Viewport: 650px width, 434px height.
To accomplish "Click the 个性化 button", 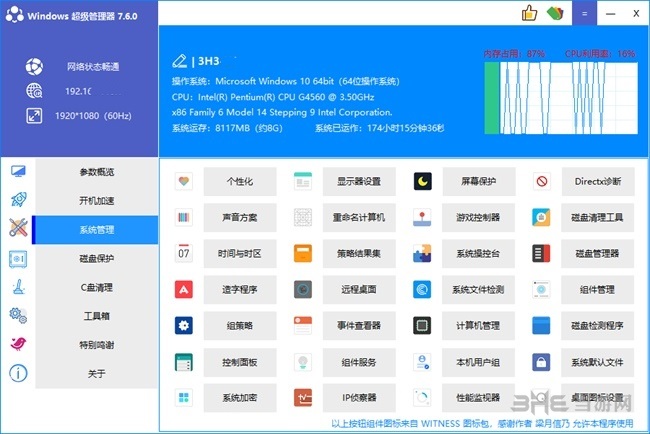I will click(x=240, y=181).
